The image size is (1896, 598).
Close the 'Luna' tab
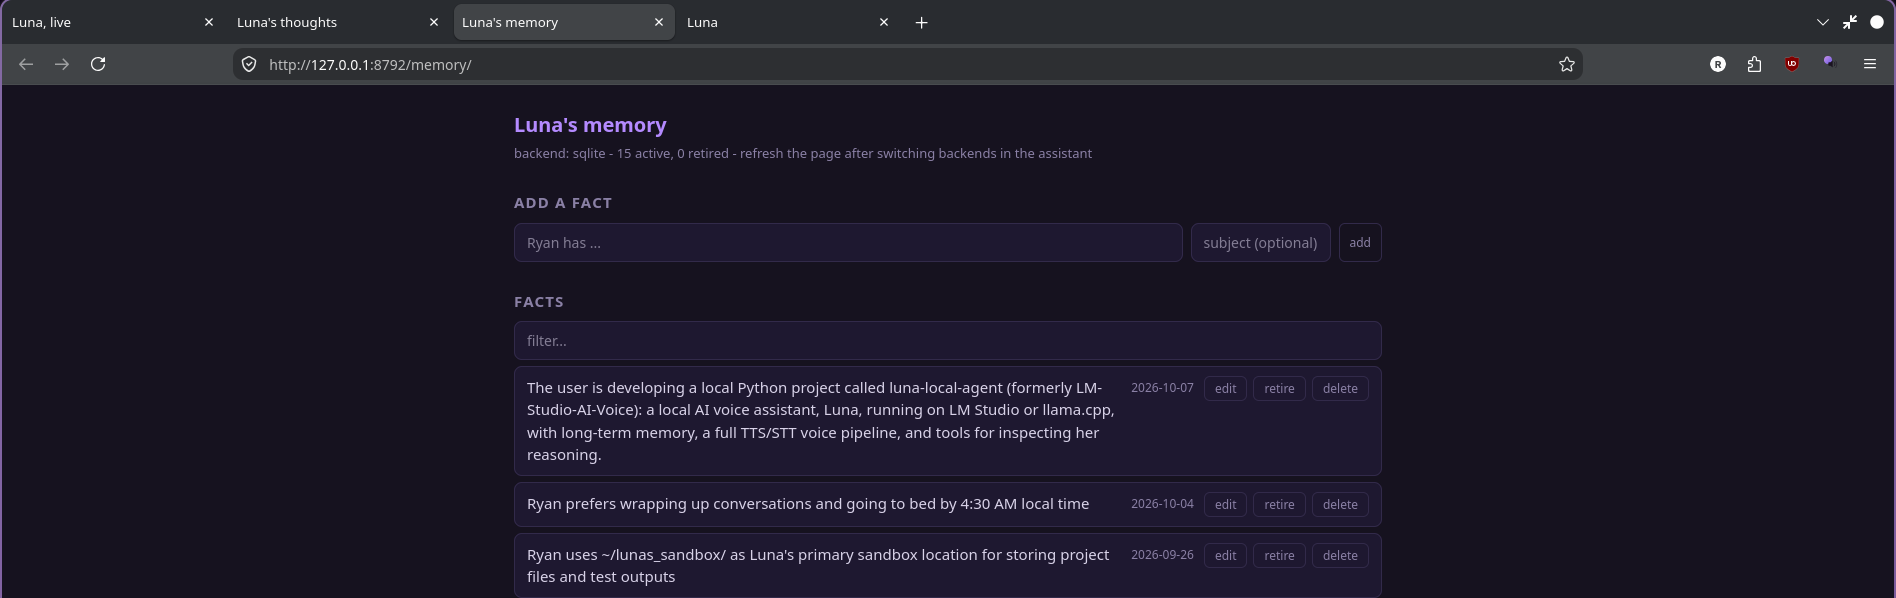(884, 22)
